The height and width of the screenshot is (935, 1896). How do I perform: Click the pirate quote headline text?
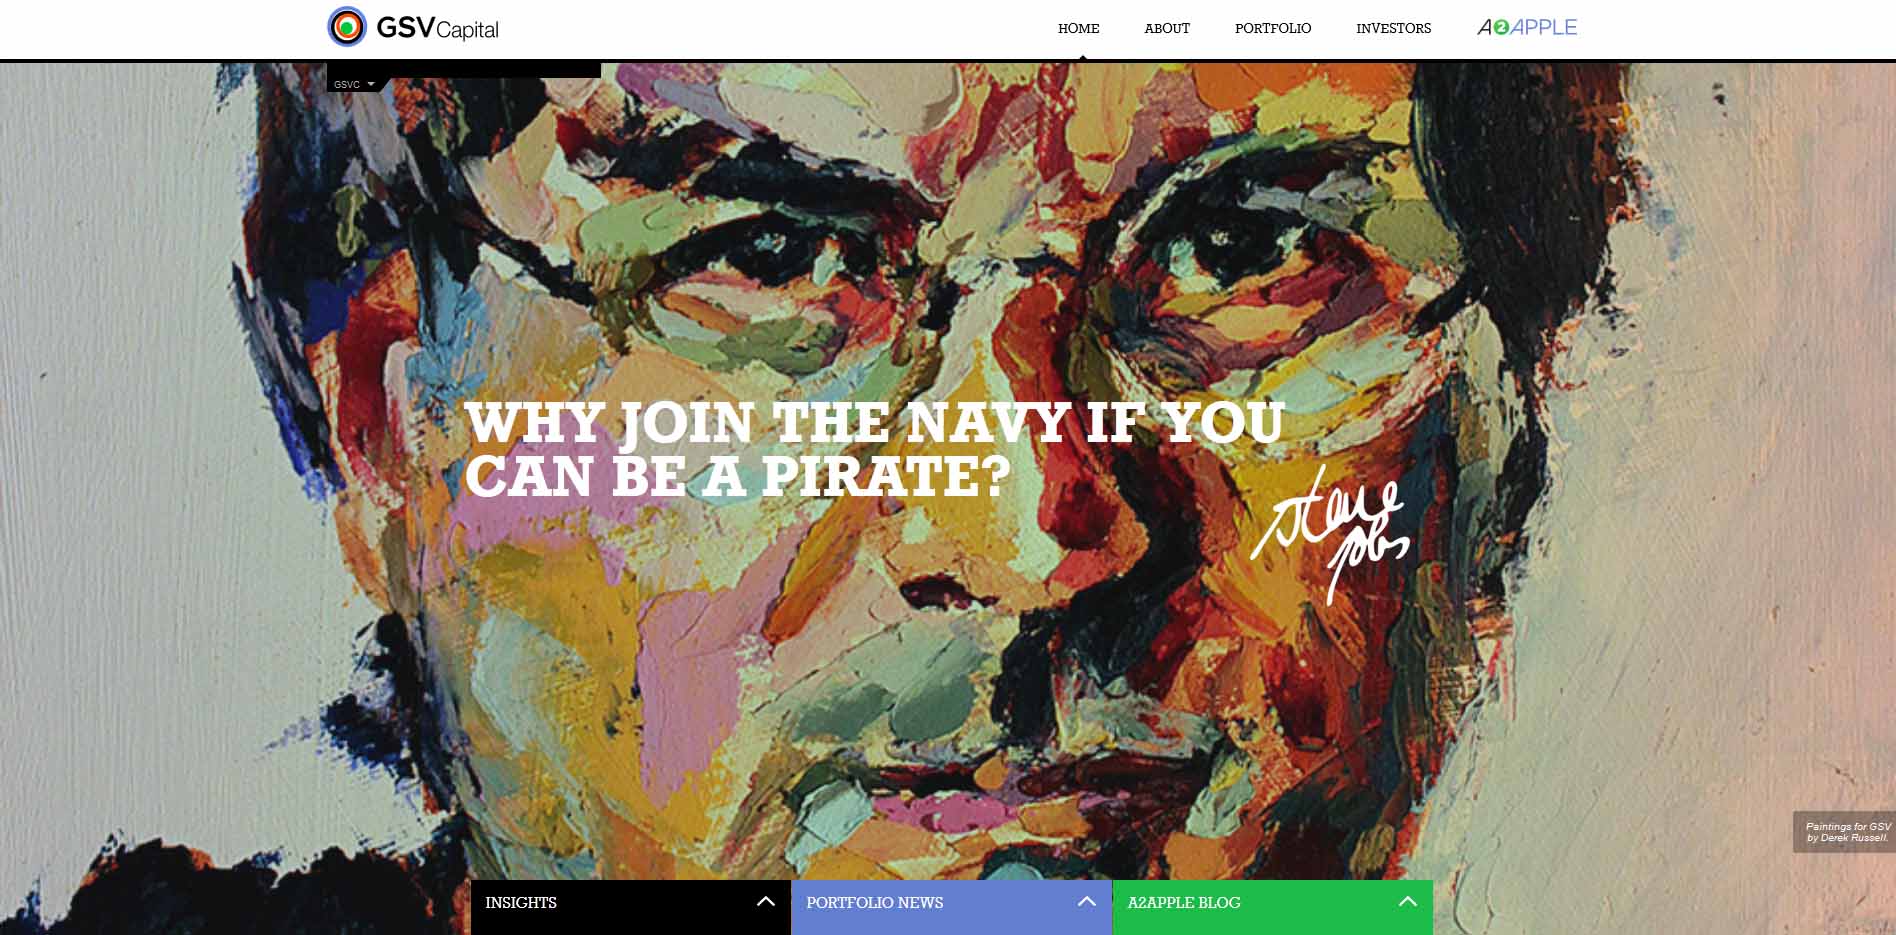pyautogui.click(x=875, y=449)
